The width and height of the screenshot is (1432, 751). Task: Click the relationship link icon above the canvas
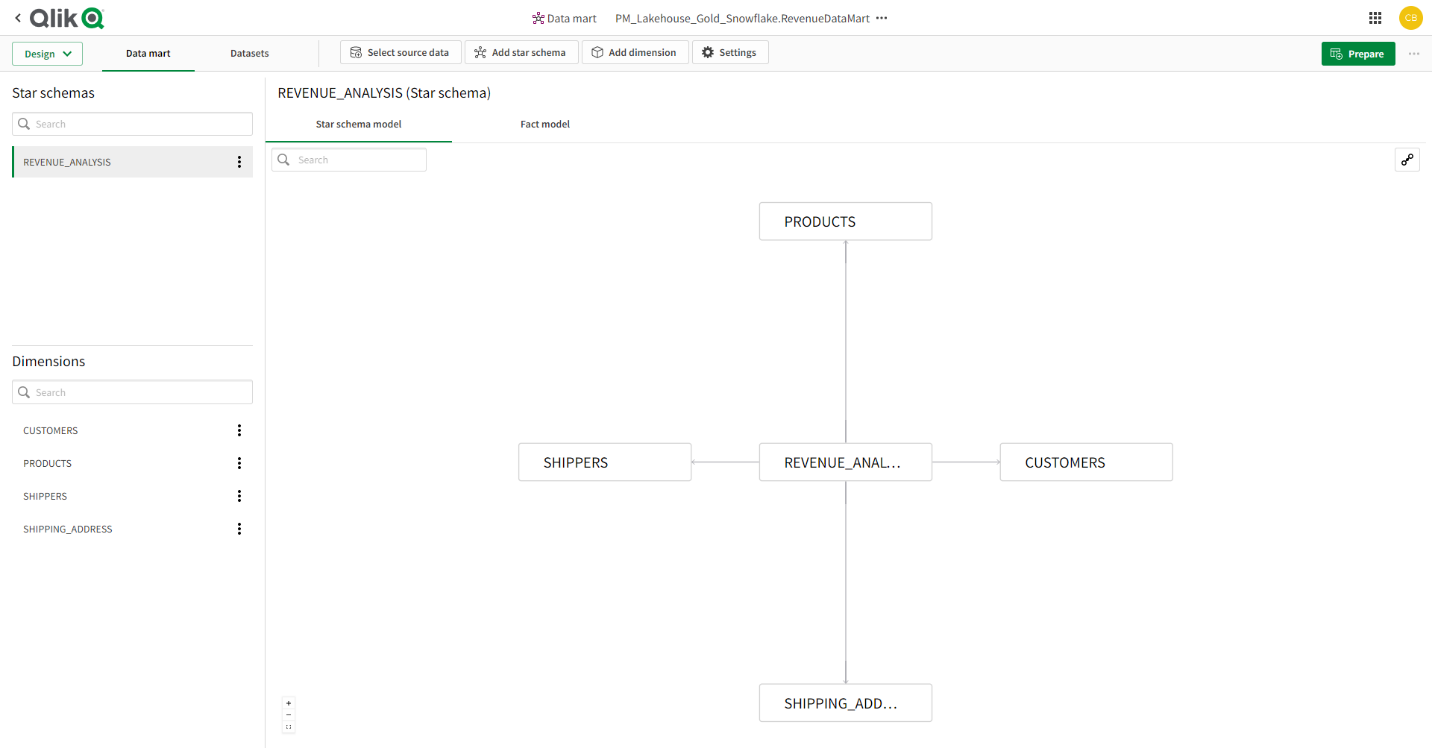point(1407,159)
